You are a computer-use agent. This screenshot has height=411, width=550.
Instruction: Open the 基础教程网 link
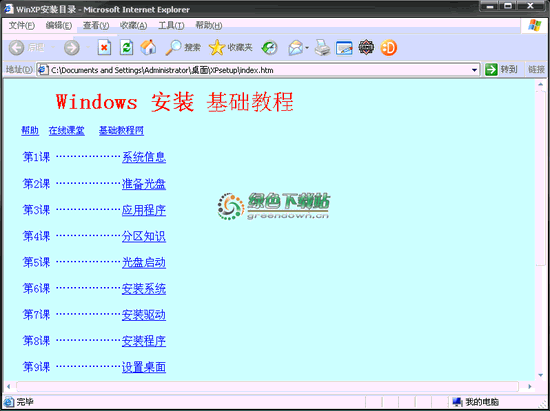(121, 130)
